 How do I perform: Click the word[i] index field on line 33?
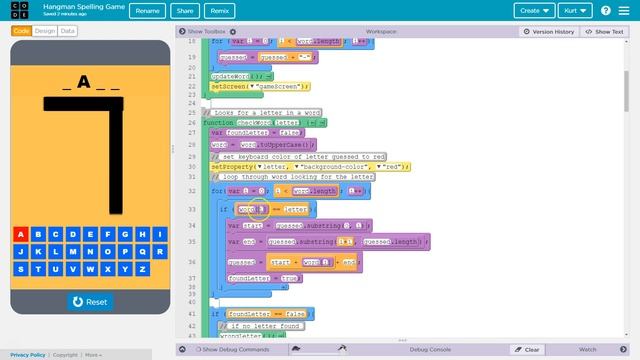[262, 209]
